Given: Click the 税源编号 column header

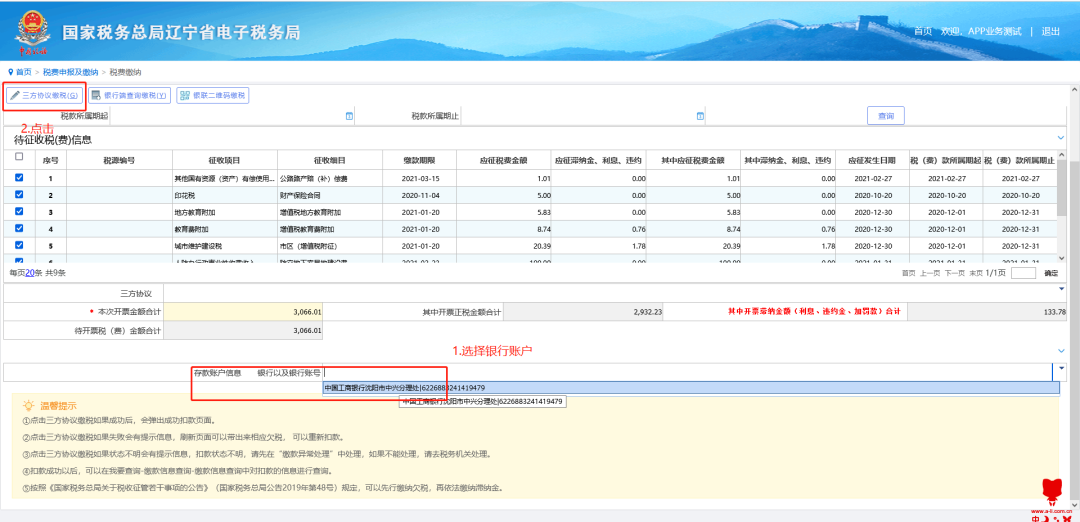Looking at the screenshot, I should (x=119, y=160).
